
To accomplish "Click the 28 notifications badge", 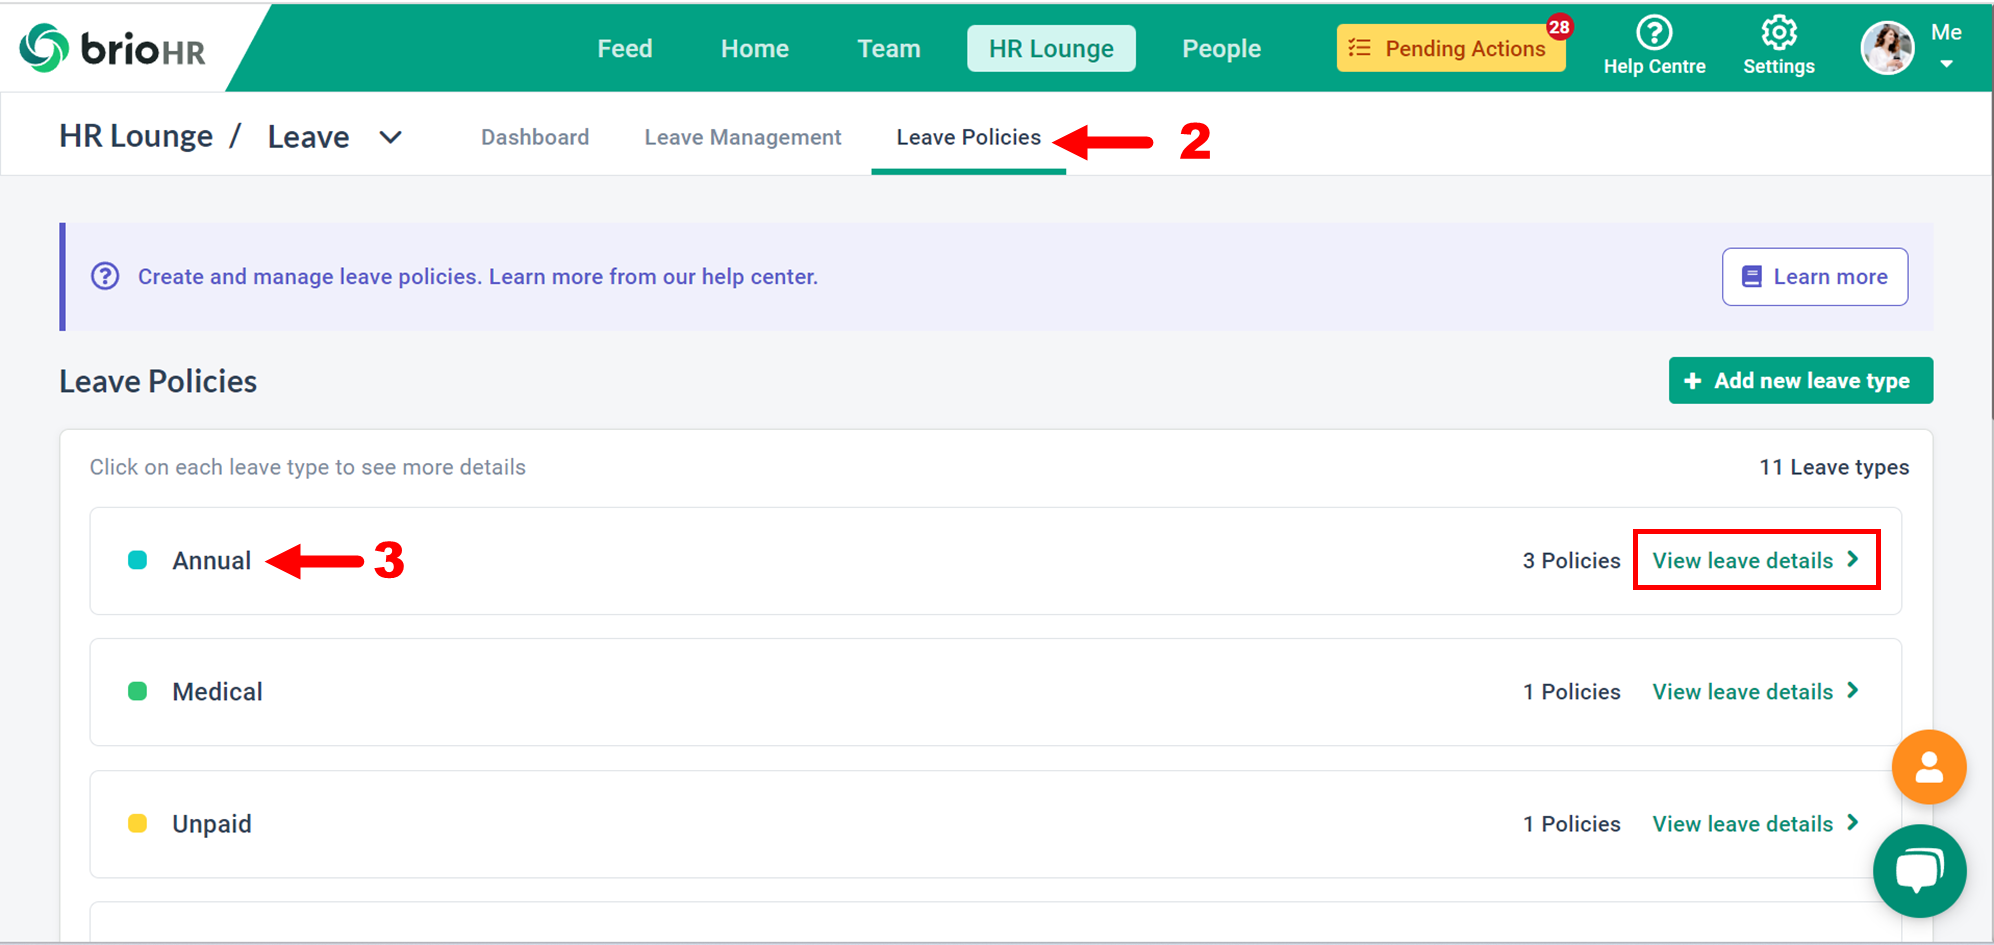I will pos(1559,27).
